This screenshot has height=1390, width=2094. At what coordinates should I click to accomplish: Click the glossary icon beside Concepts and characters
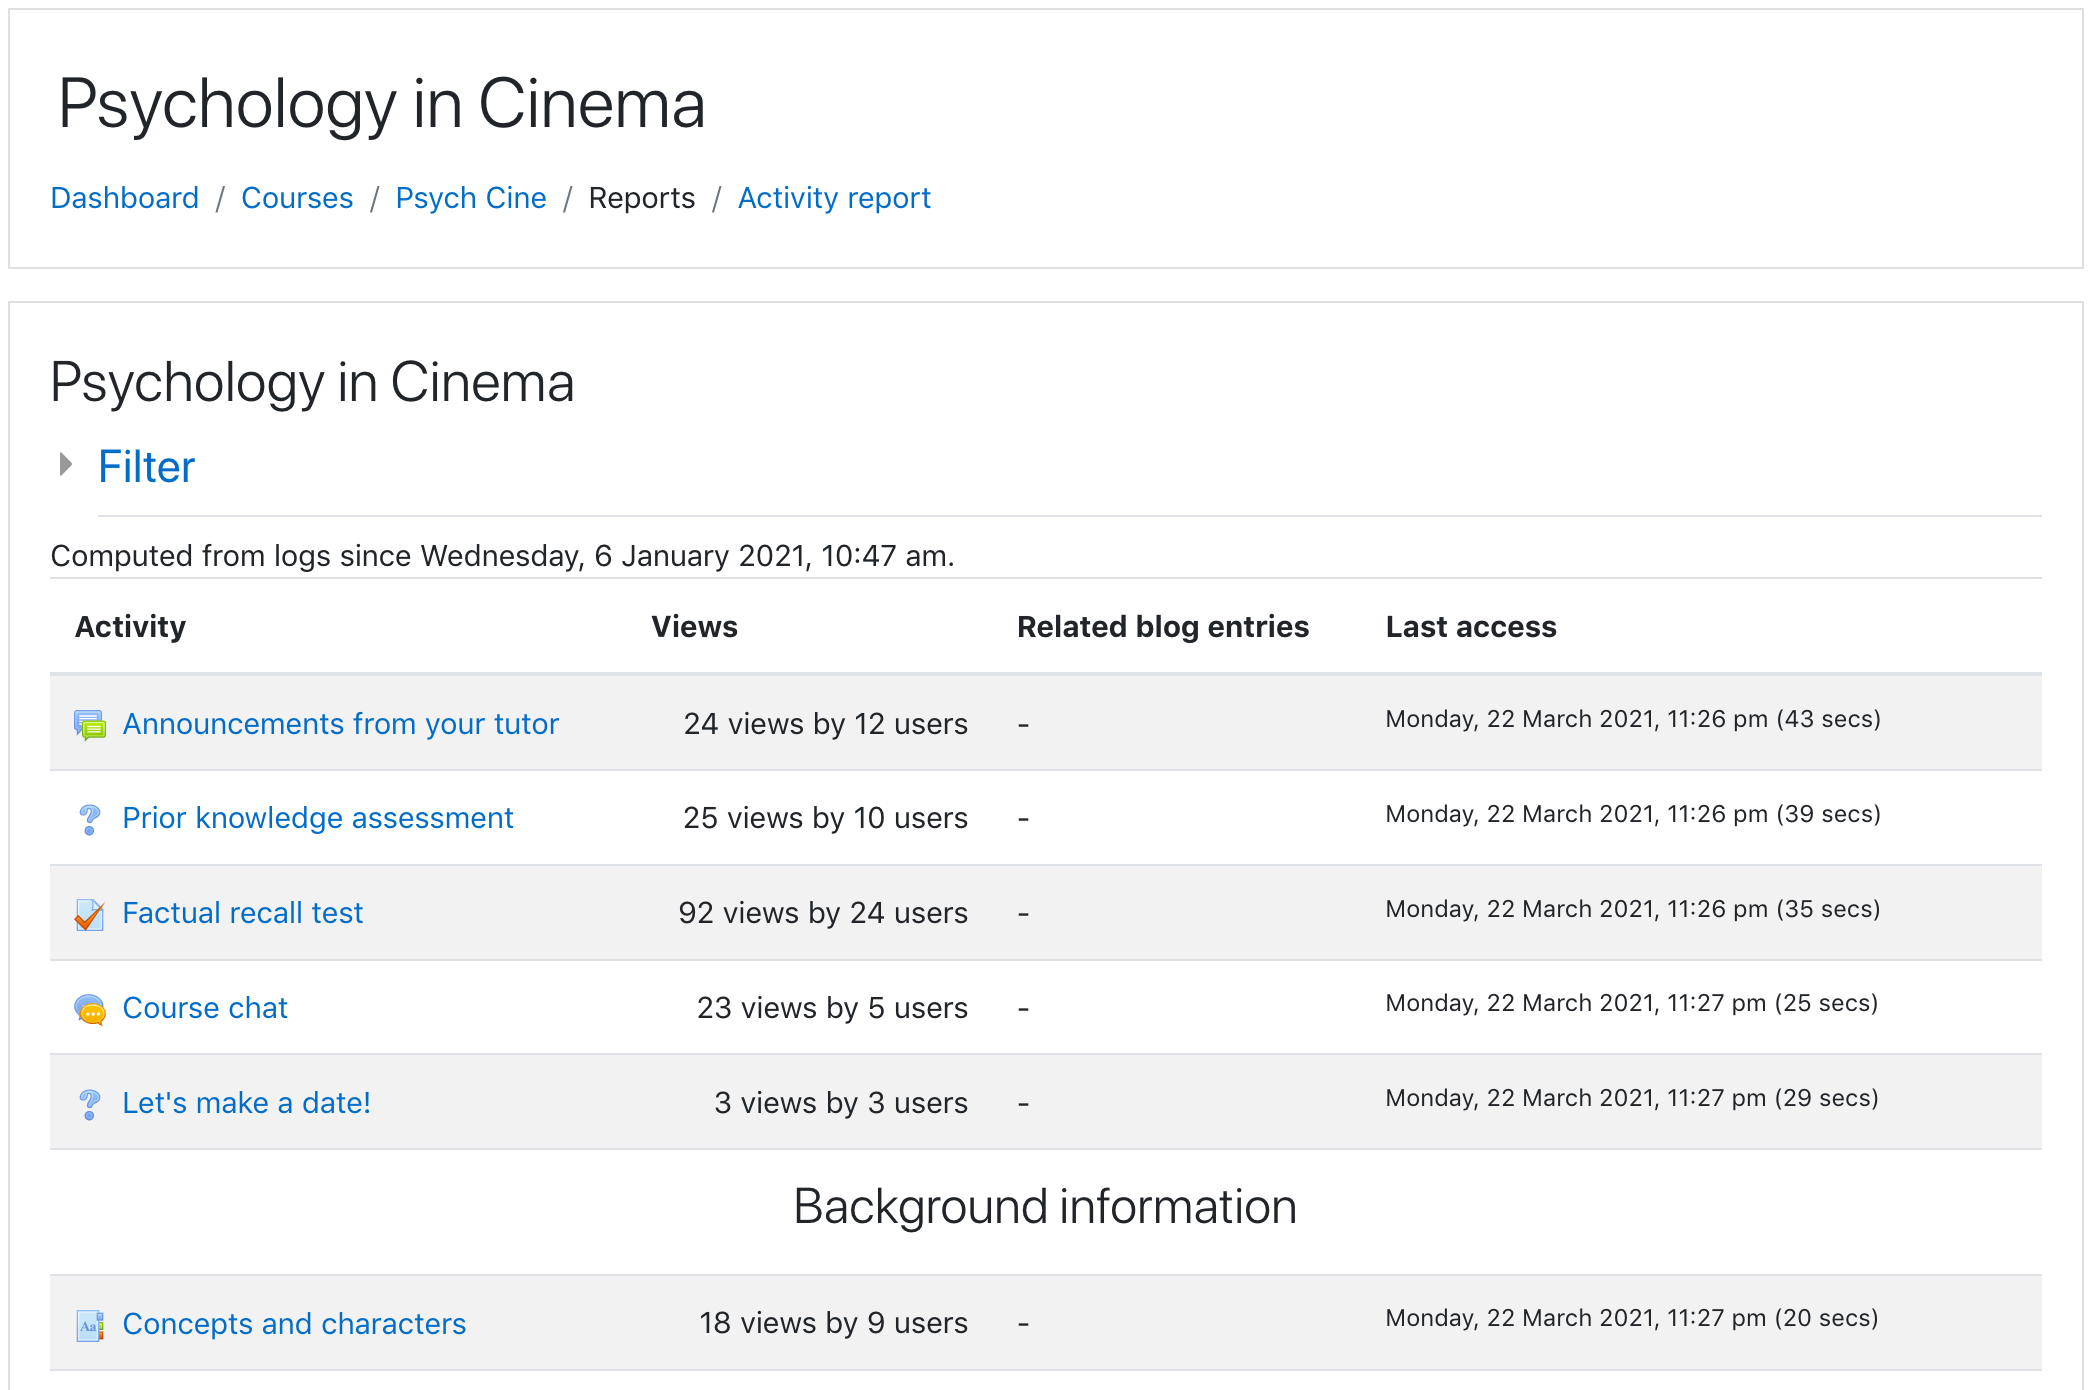[x=90, y=1325]
